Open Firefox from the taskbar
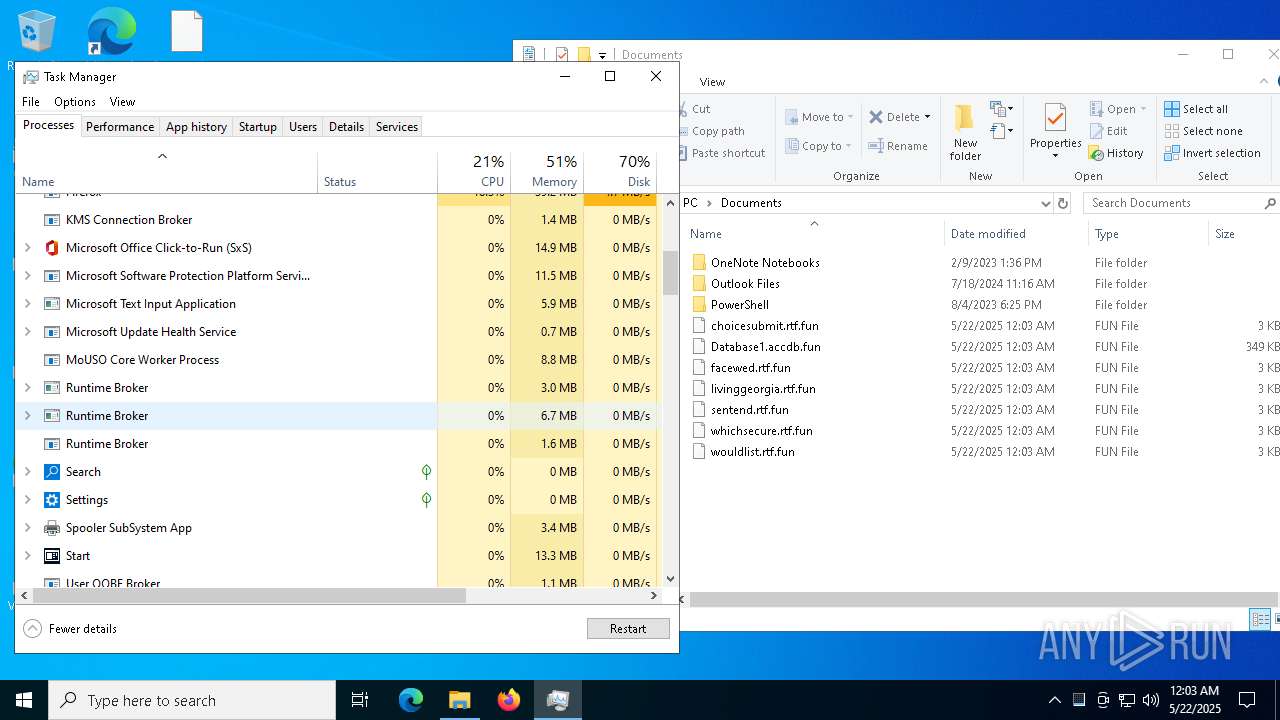Image resolution: width=1280 pixels, height=720 pixels. (x=508, y=700)
